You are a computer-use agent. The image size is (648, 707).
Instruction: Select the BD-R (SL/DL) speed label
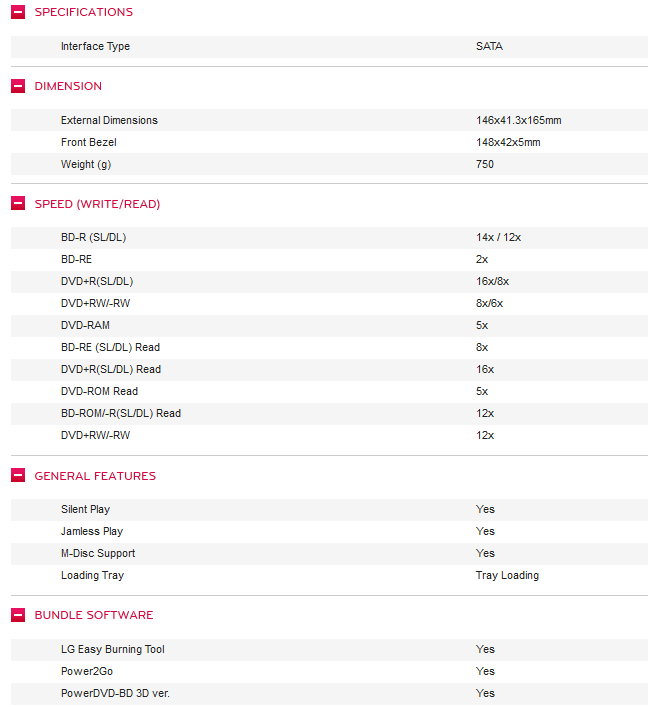coord(93,238)
